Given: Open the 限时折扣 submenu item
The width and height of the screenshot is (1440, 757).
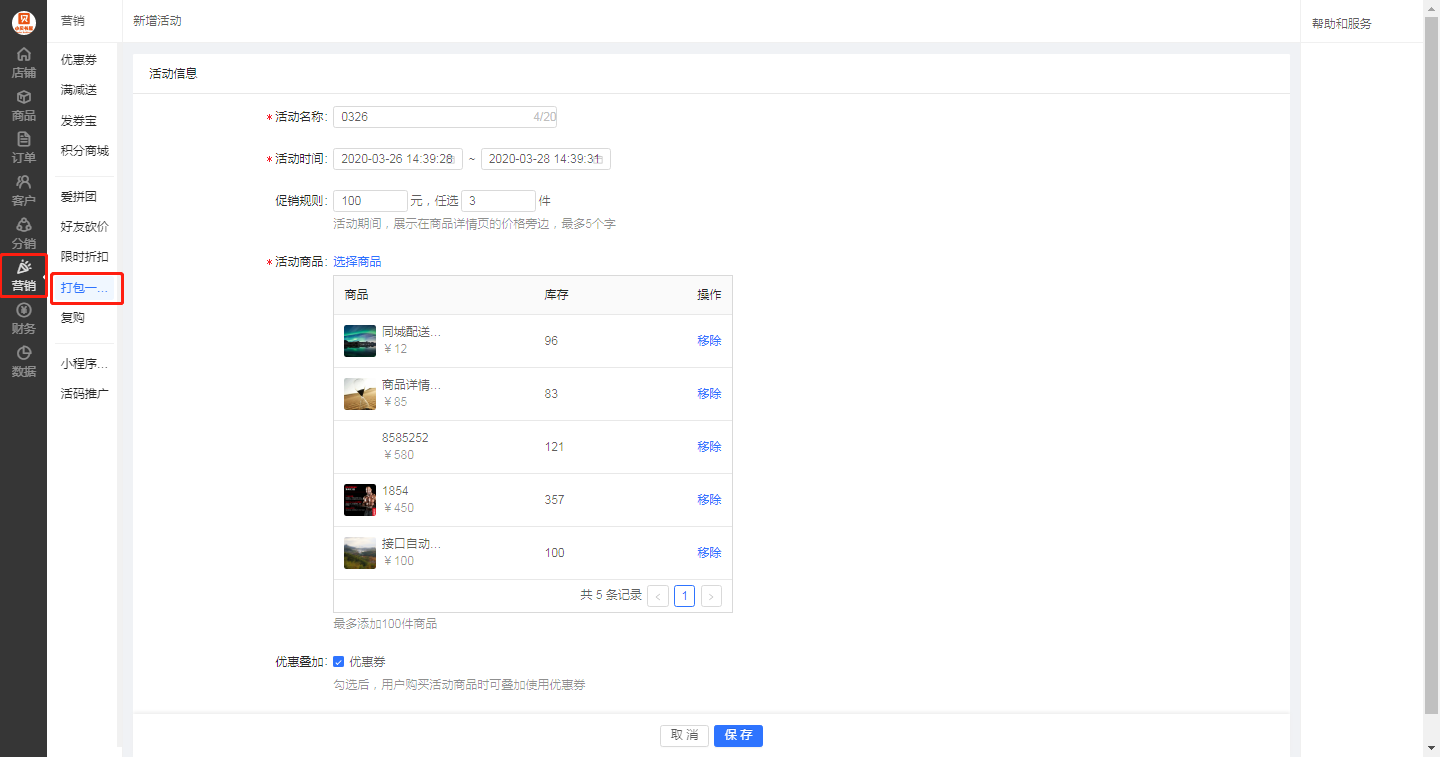Looking at the screenshot, I should coord(84,257).
